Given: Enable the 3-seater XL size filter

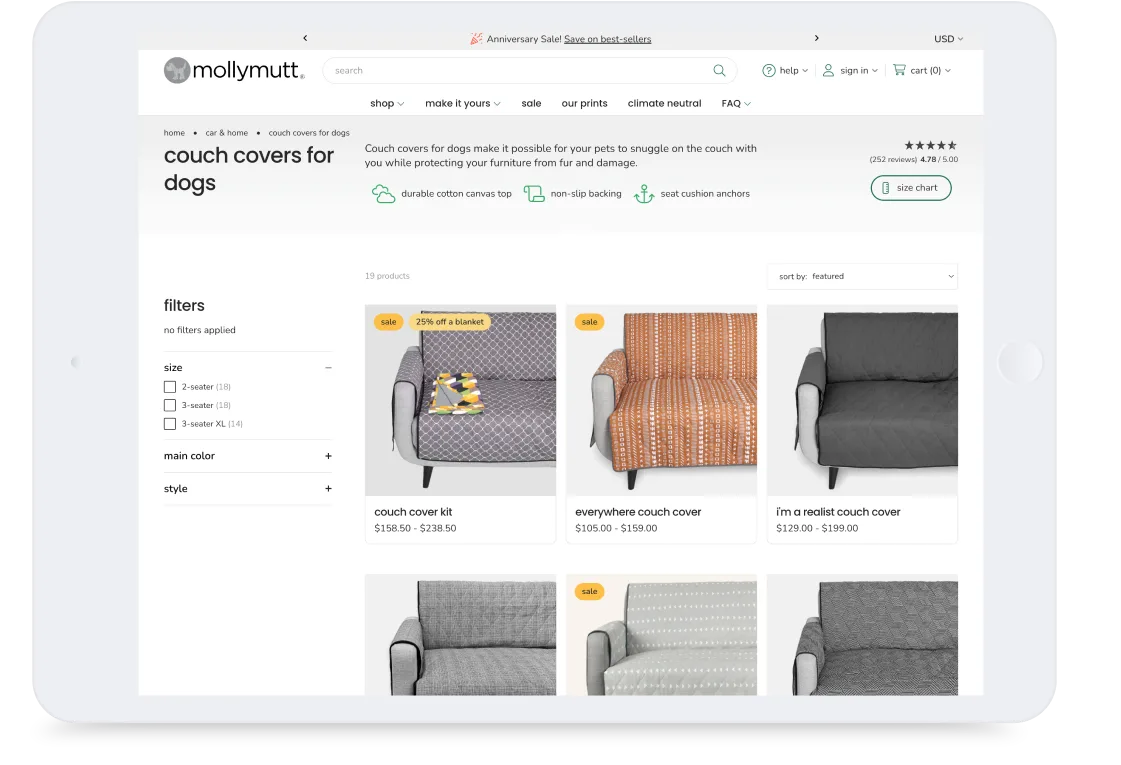Looking at the screenshot, I should (x=170, y=424).
